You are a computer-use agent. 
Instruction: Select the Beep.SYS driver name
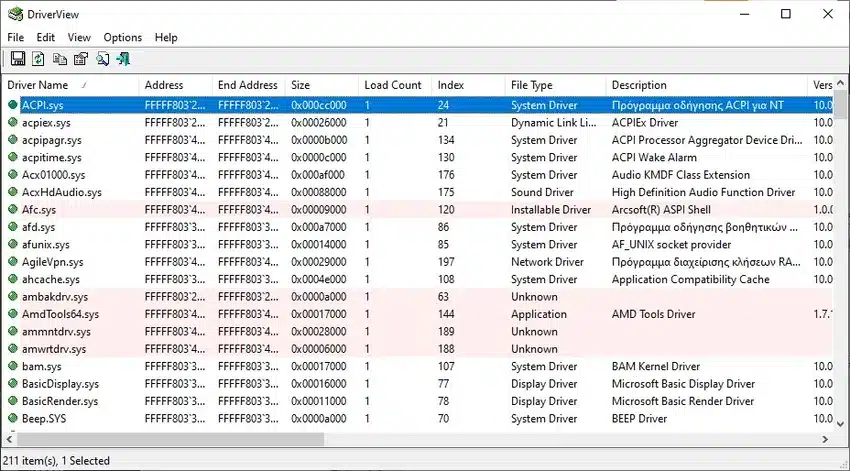click(x=44, y=418)
